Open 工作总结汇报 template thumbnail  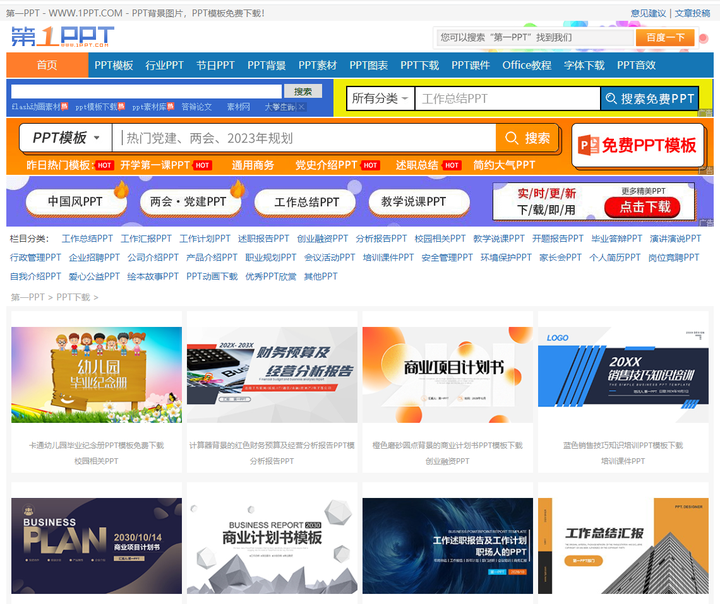(x=623, y=546)
